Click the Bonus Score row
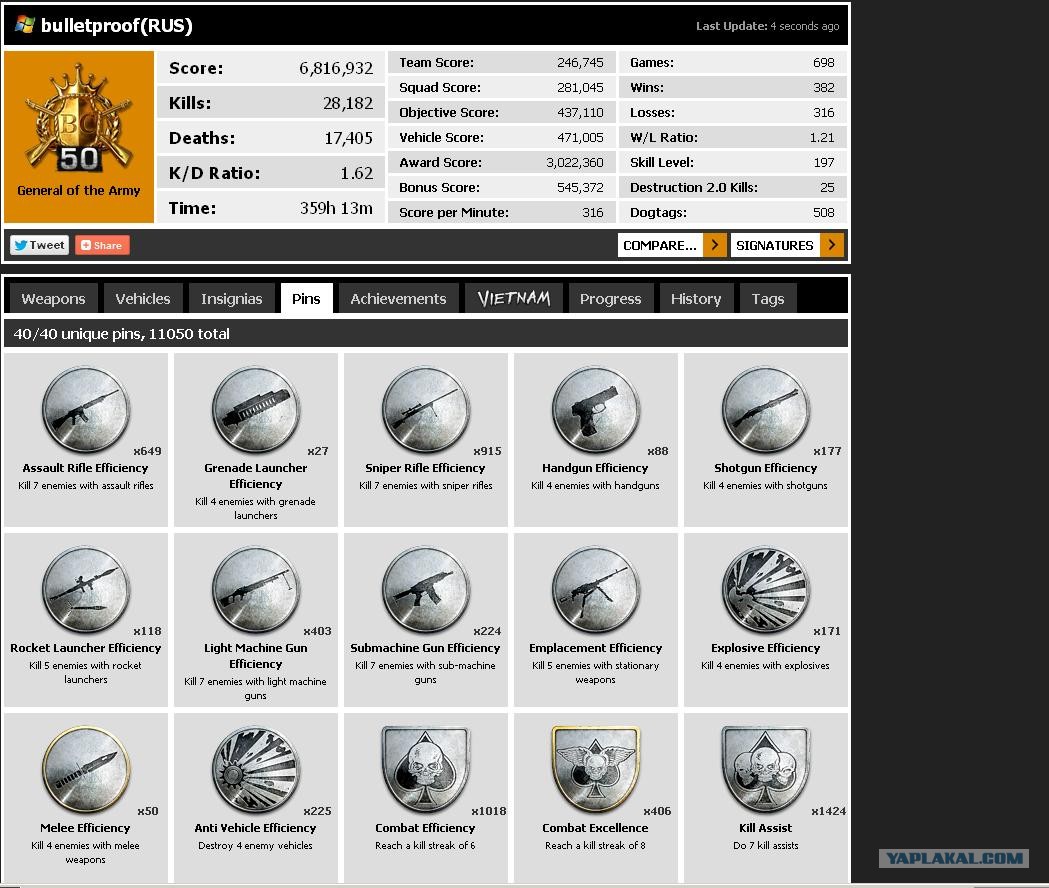This screenshot has height=888, width=1049. tap(501, 187)
